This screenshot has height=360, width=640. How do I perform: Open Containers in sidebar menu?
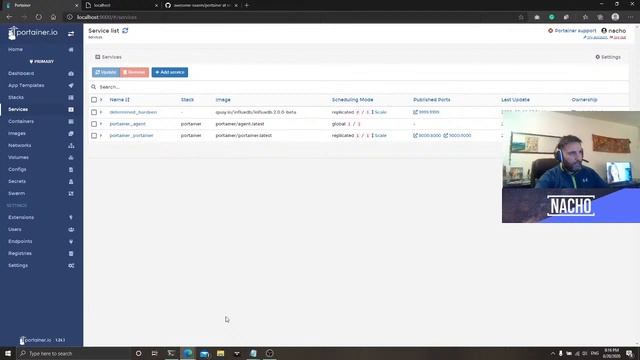tap(21, 121)
